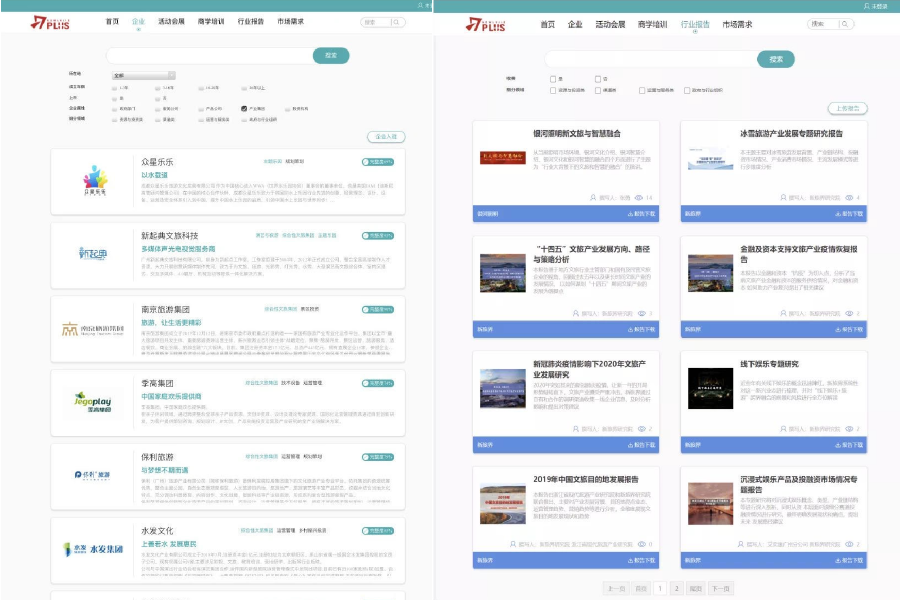The height and width of the screenshot is (600, 900).
Task: Click the 保利旅游 company logo
Action: [92, 475]
